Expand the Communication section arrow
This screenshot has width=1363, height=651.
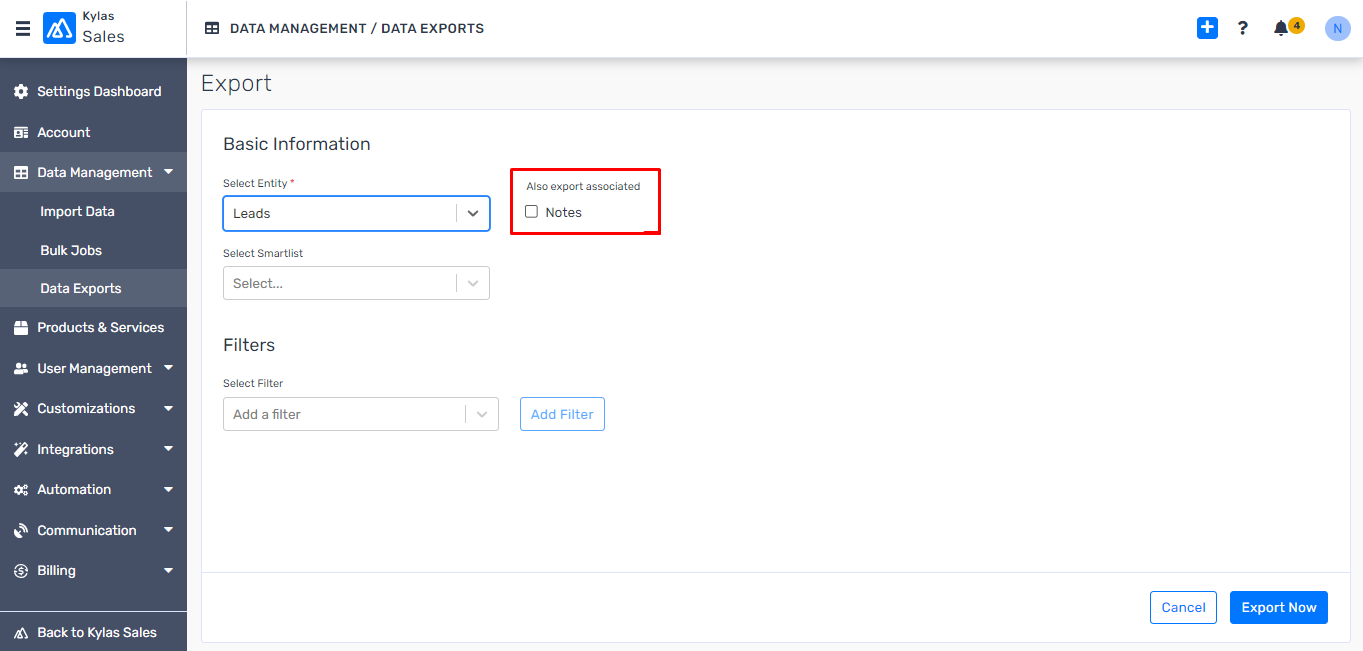tap(168, 530)
